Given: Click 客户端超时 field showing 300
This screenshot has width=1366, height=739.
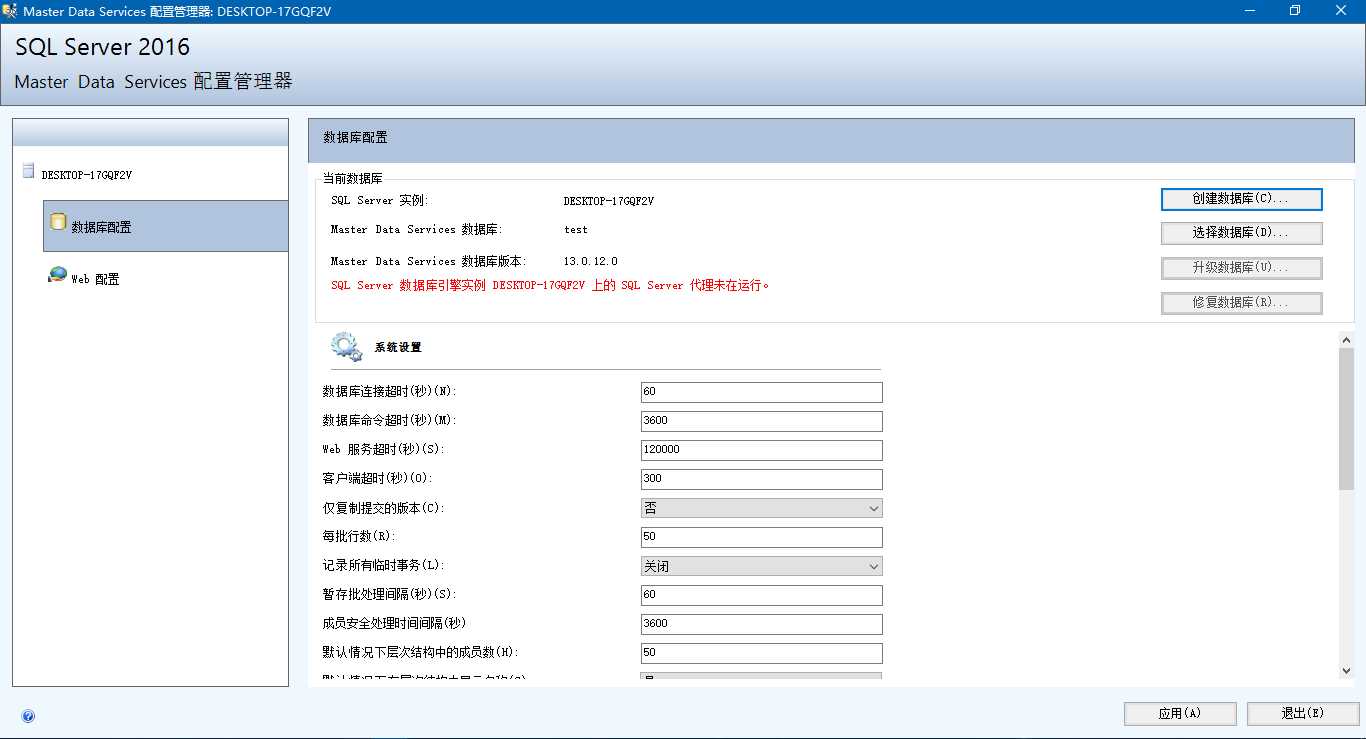Looking at the screenshot, I should (761, 479).
